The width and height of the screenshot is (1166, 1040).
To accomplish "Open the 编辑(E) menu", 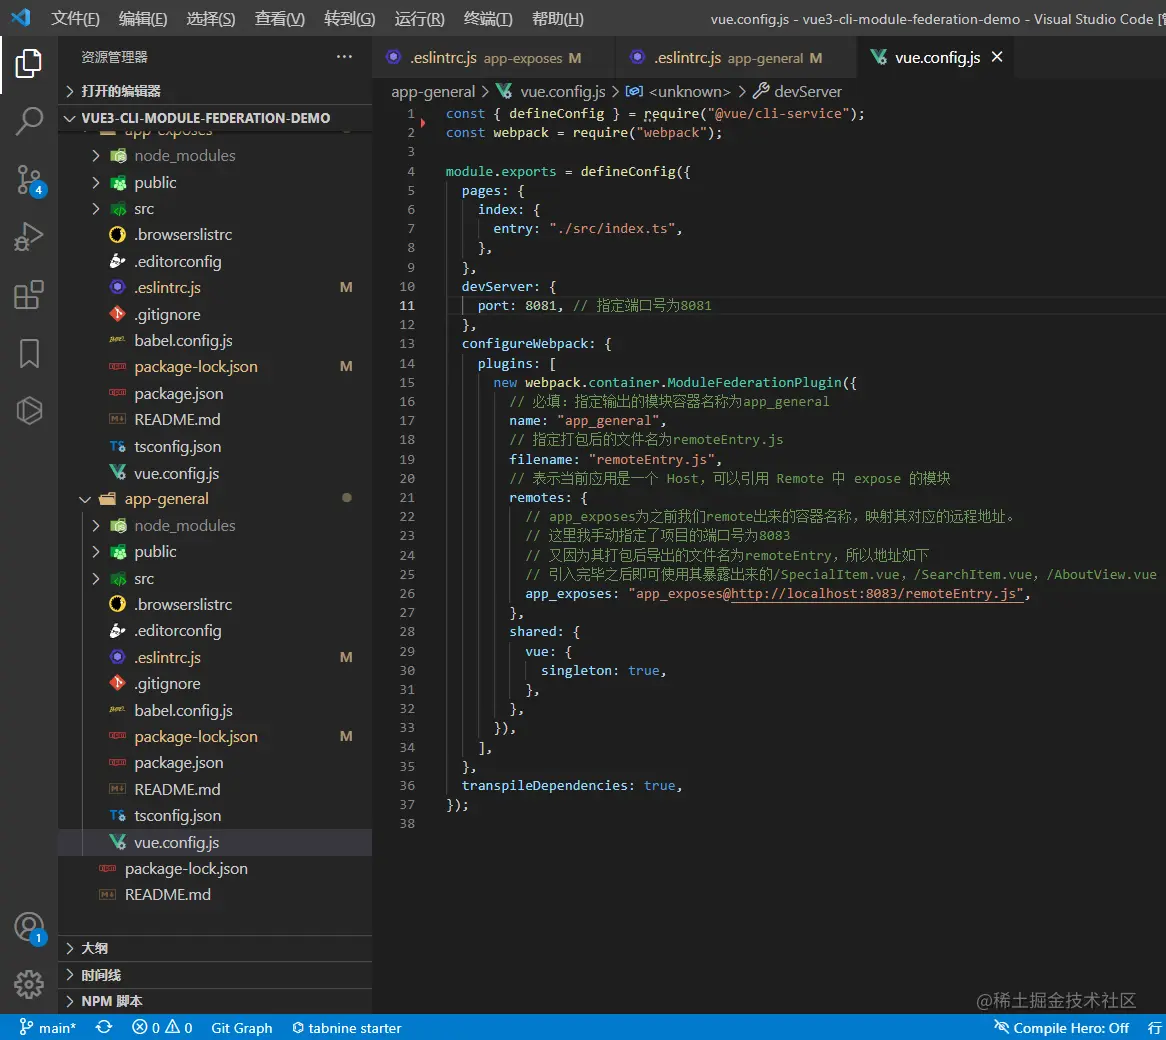I will point(143,19).
